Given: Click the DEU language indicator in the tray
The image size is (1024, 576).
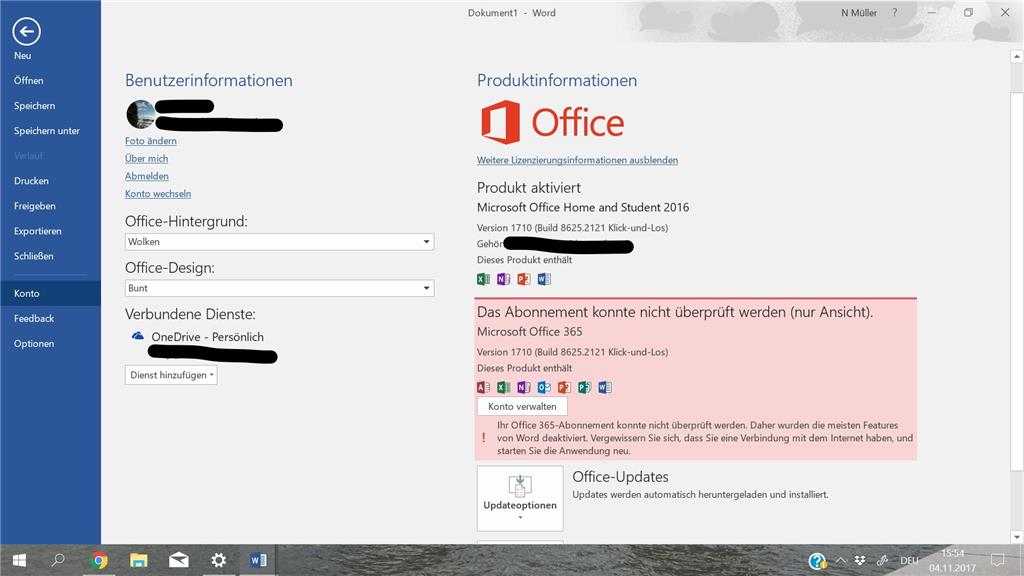Looking at the screenshot, I should (909, 560).
